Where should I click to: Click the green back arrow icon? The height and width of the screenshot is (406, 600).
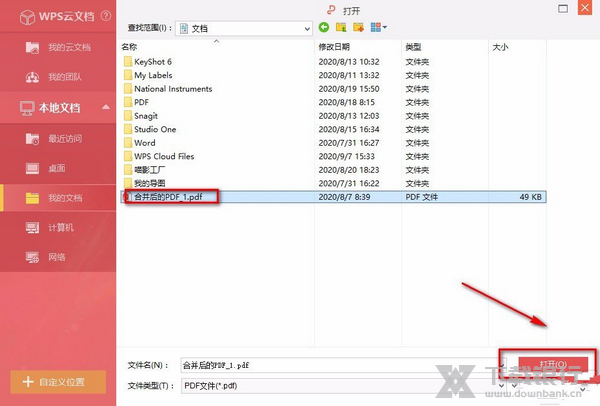(x=324, y=27)
